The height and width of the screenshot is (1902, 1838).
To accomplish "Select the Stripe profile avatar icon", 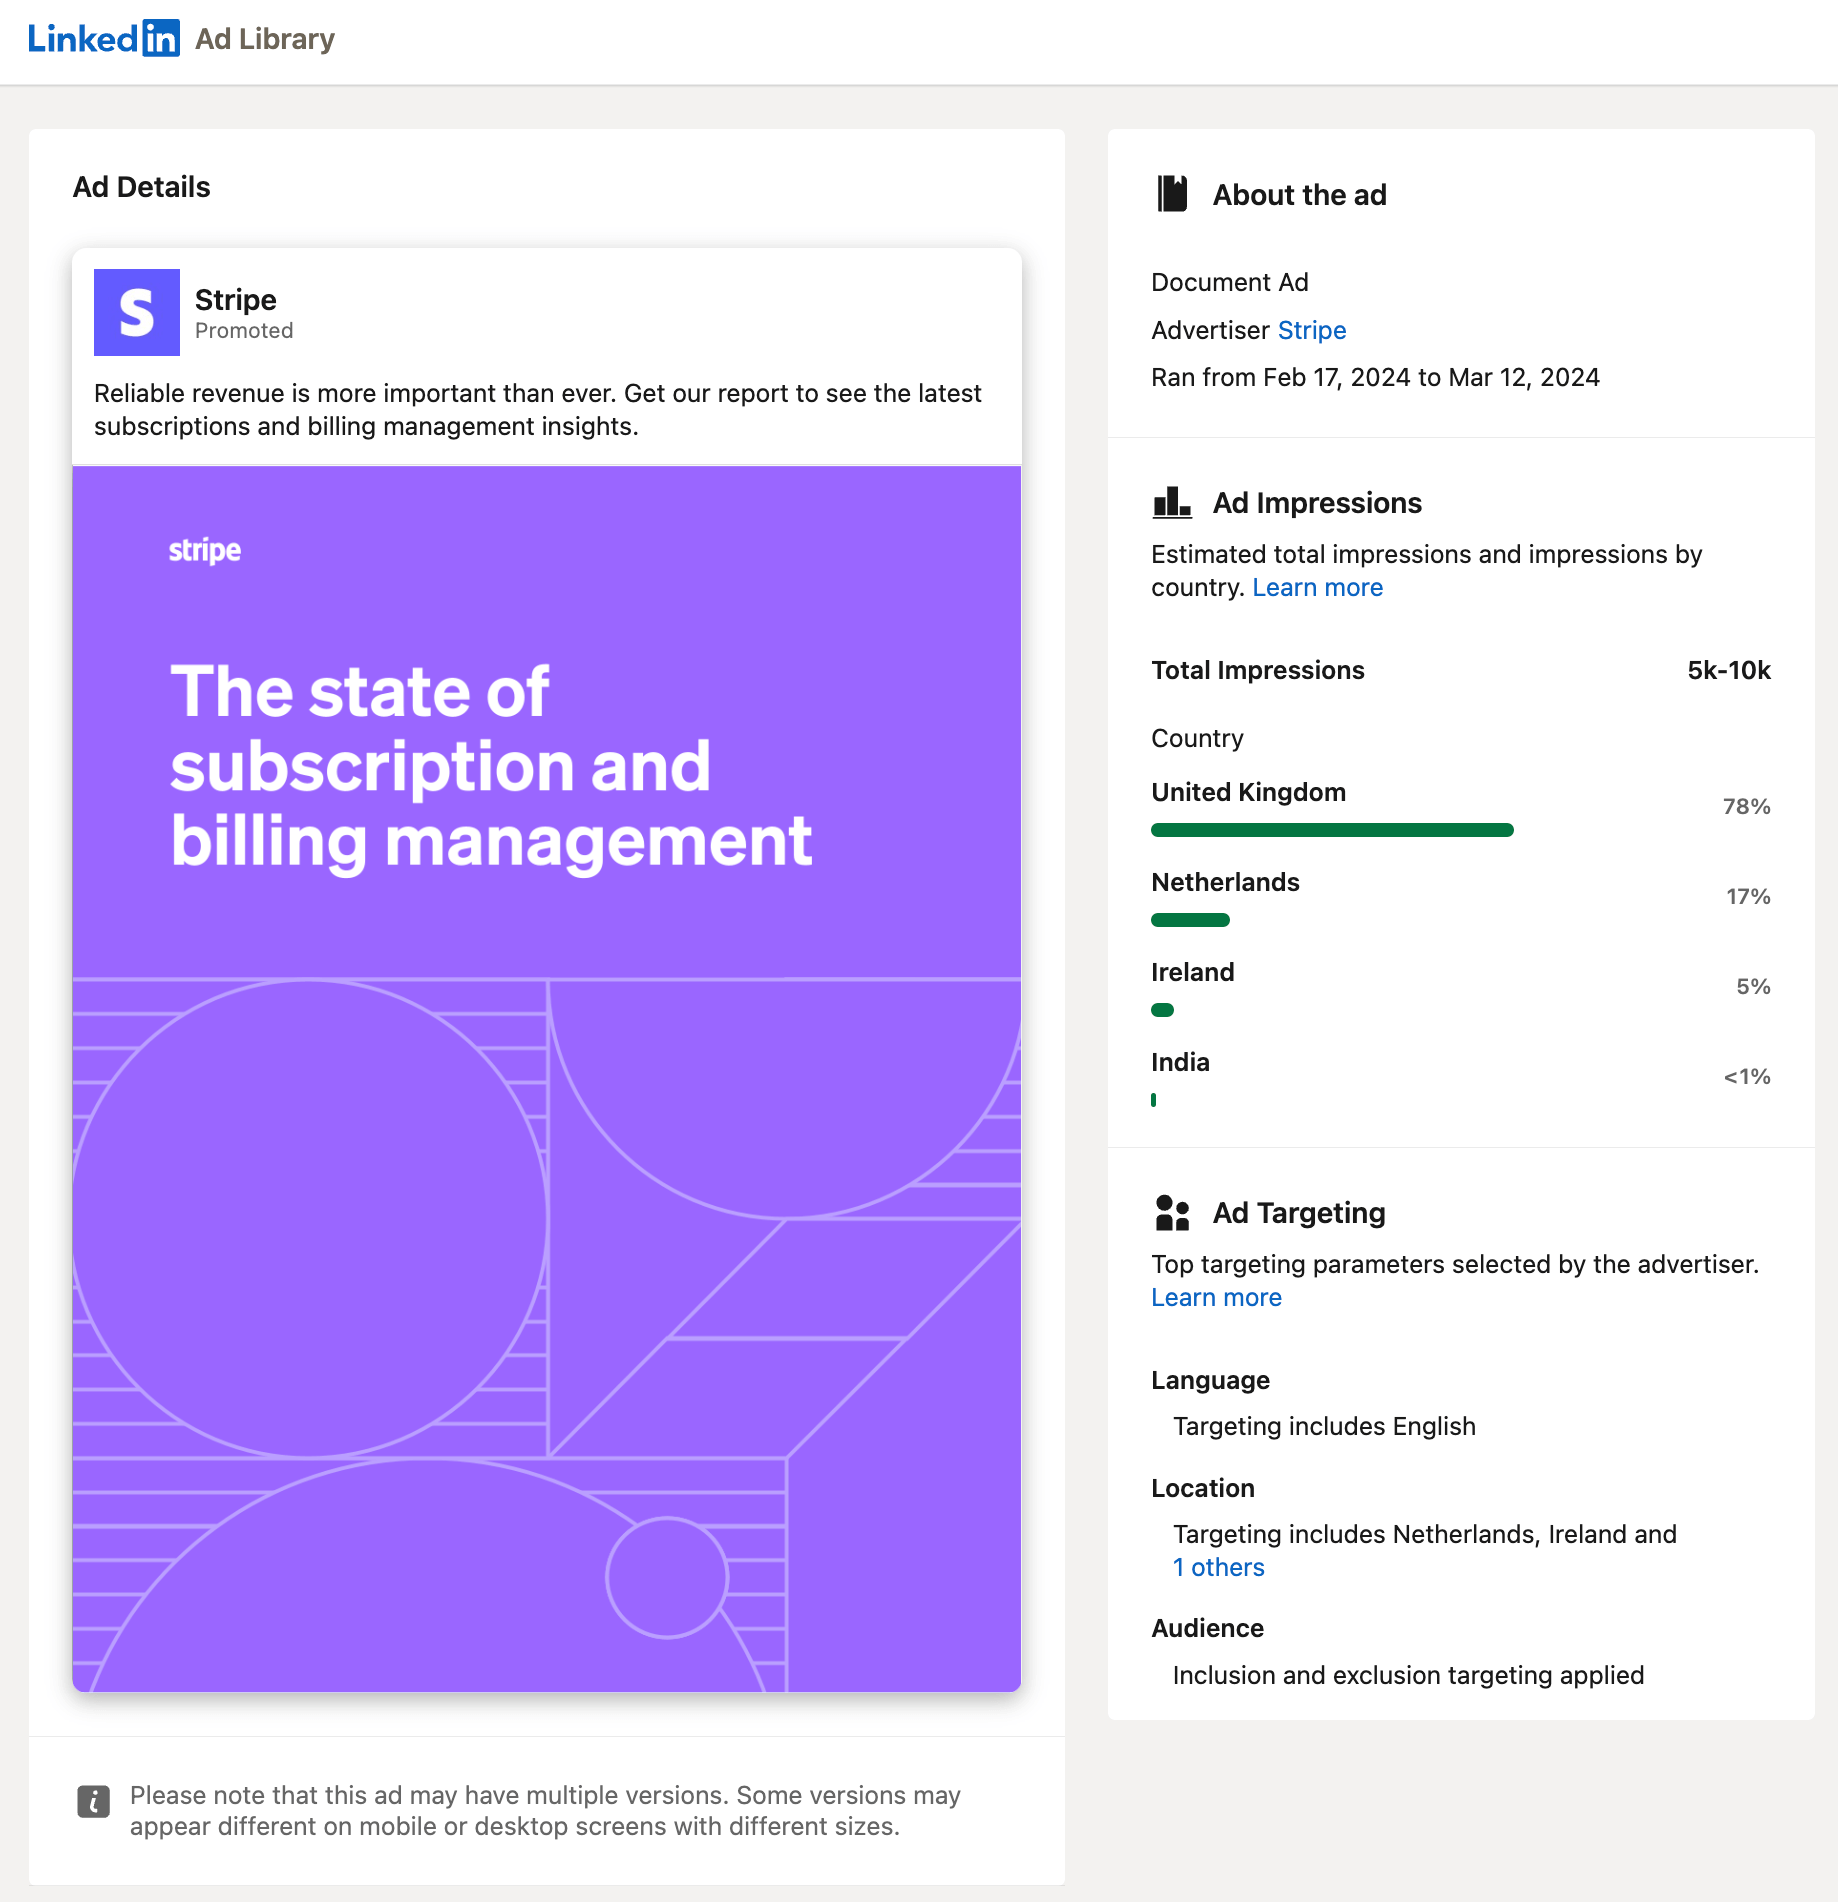I will point(136,312).
